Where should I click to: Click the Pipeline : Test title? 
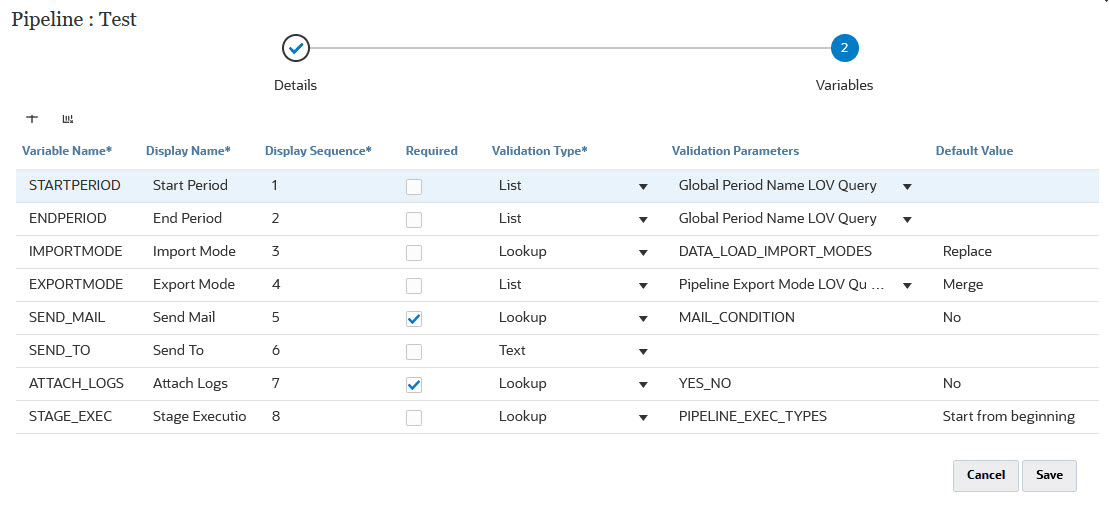pos(74,19)
